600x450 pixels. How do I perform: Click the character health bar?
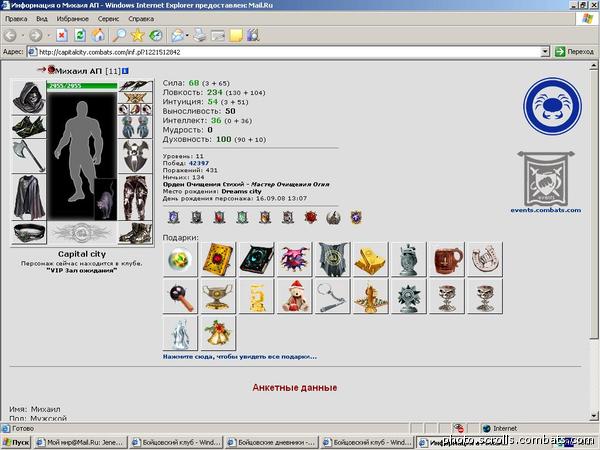pos(82,86)
